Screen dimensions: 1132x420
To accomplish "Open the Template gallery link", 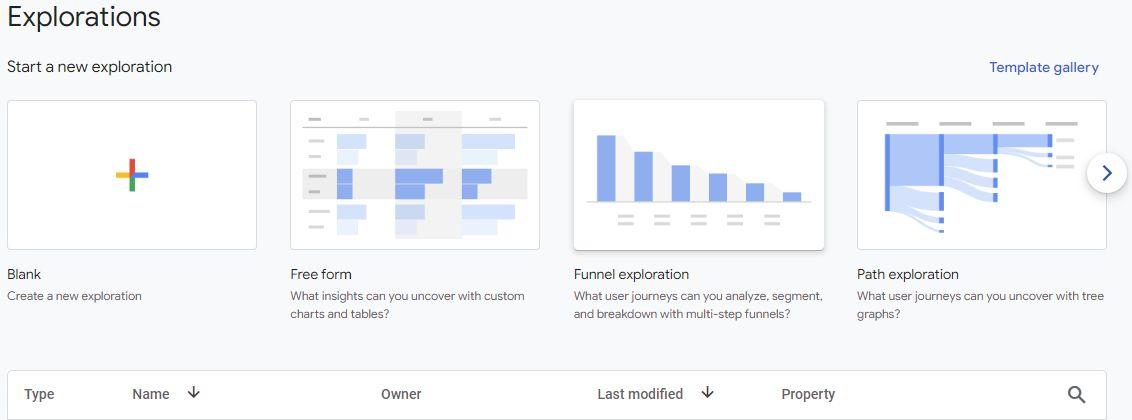I will [1043, 68].
